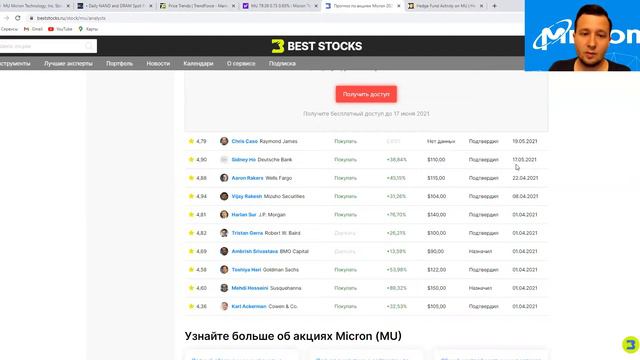Close the Hedge Fund Activity tab

[x=481, y=6]
